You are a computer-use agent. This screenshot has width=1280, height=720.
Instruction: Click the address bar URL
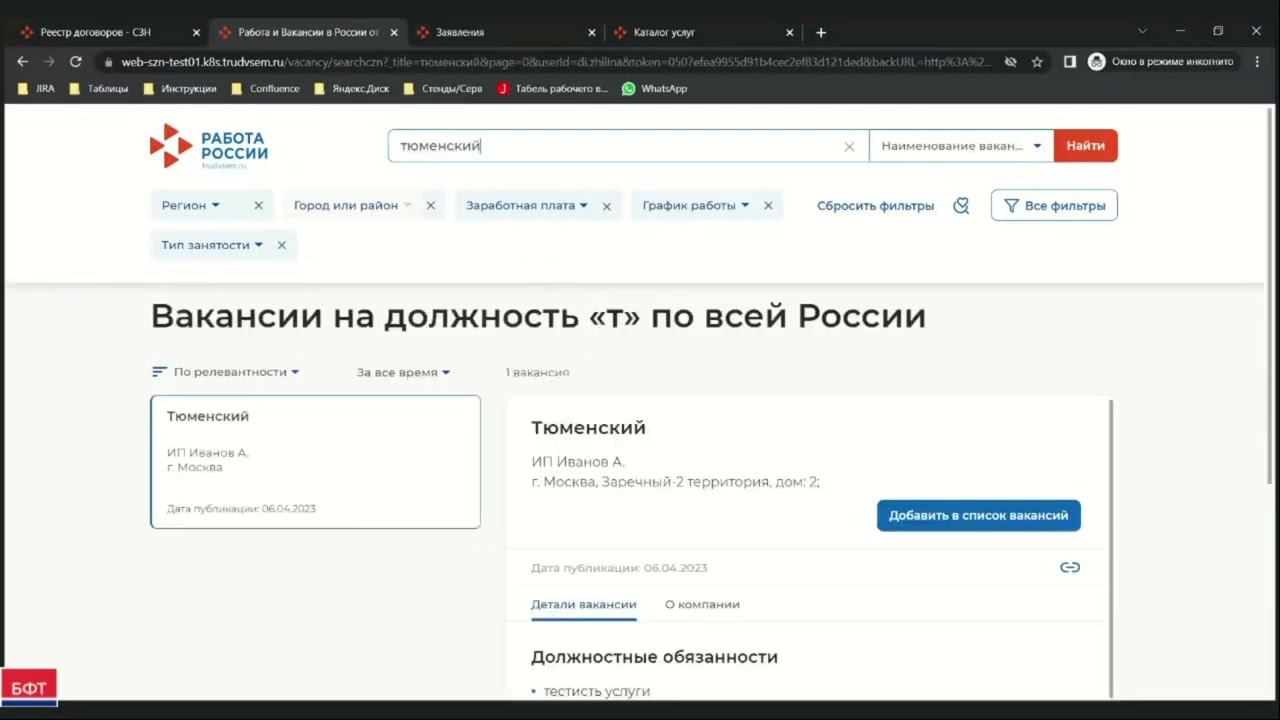555,62
